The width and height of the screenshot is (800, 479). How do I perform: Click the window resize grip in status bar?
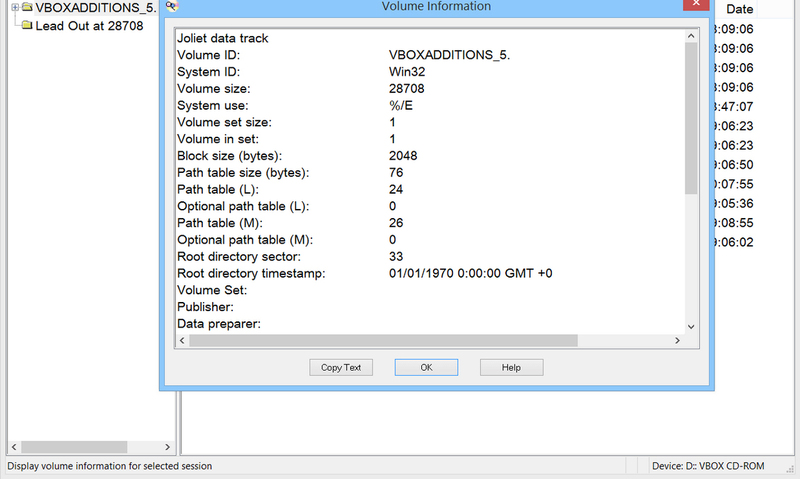(791, 469)
